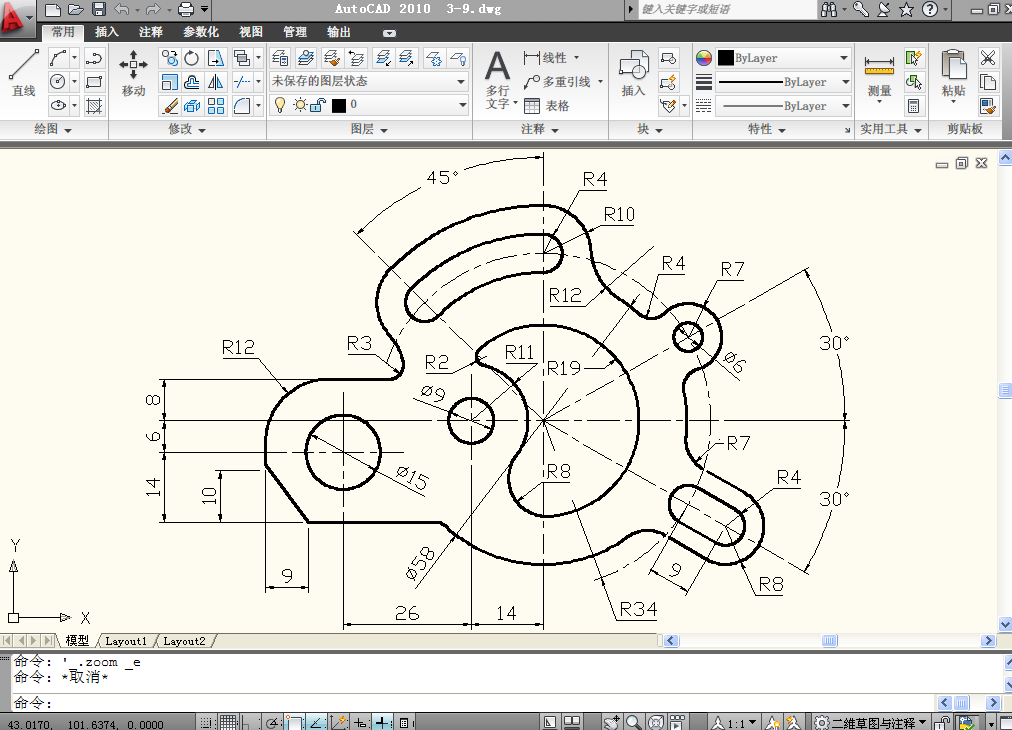
Task: Click the Insert block (插入) icon
Action: 633,72
